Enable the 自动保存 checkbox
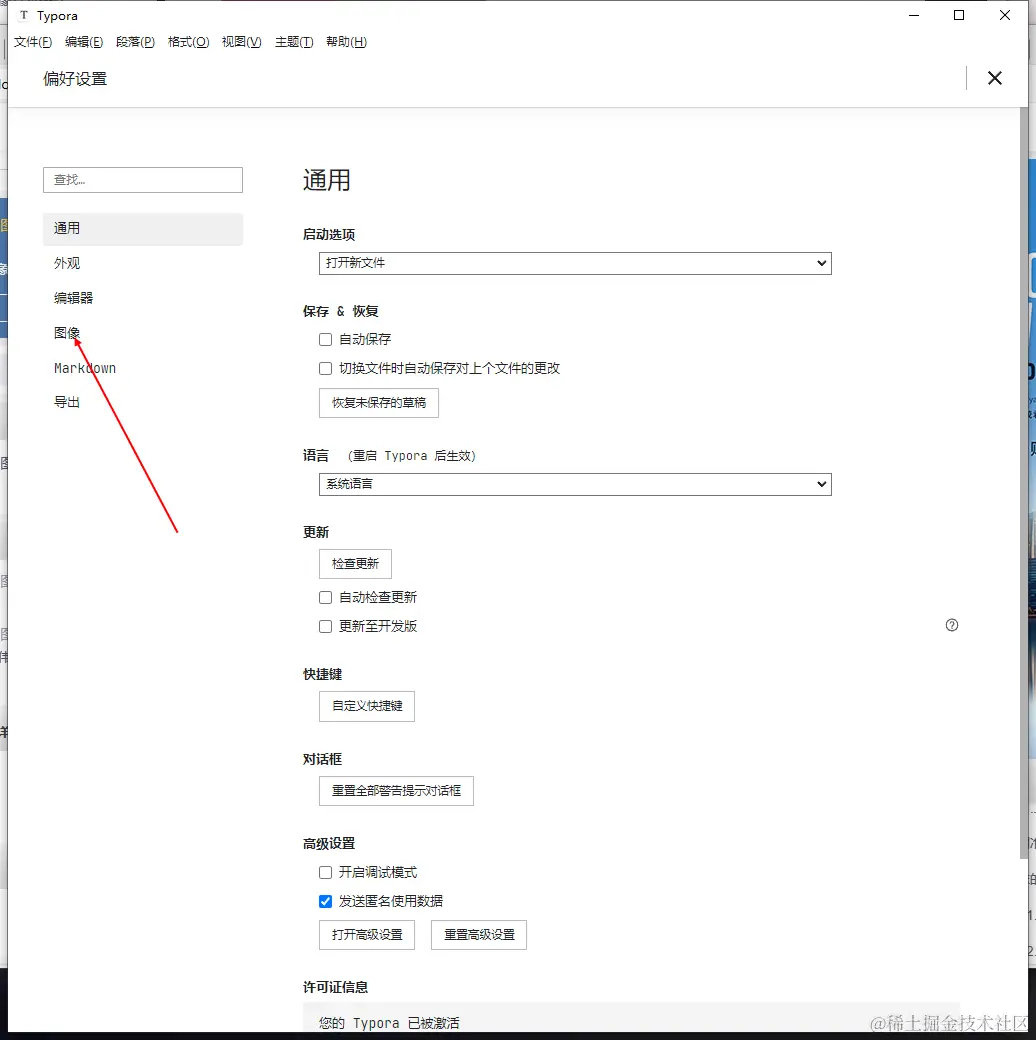This screenshot has width=1036, height=1040. click(x=325, y=340)
